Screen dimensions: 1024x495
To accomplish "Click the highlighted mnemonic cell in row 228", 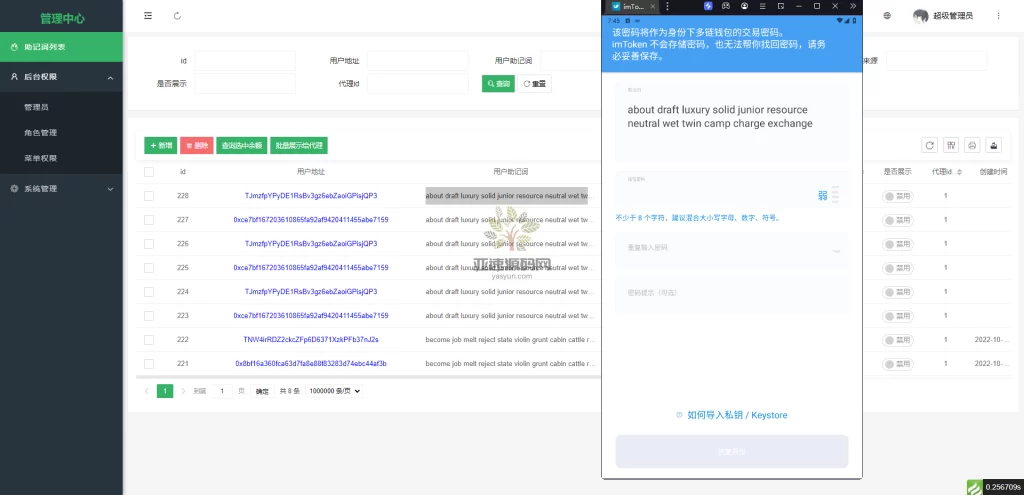I will [x=507, y=196].
